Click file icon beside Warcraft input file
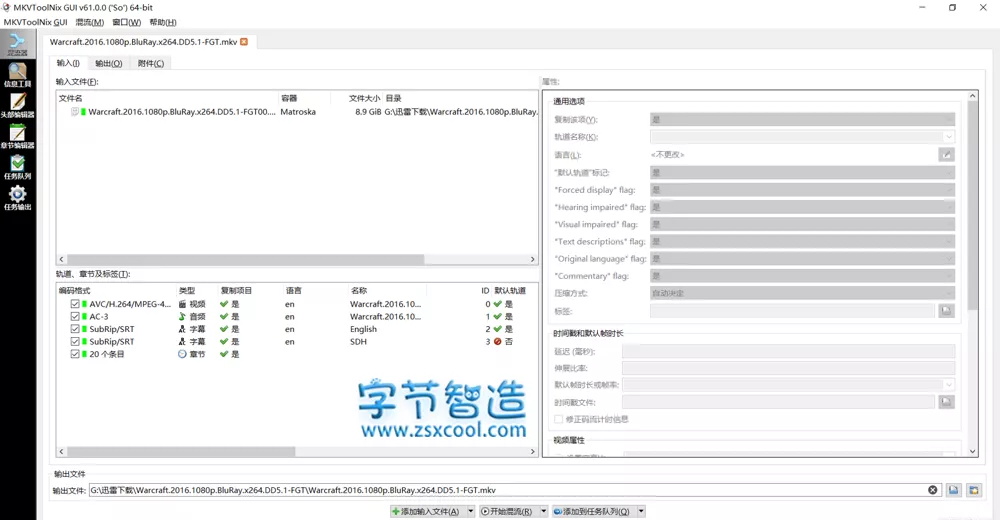Viewport: 1000px width, 520px height. [75, 112]
